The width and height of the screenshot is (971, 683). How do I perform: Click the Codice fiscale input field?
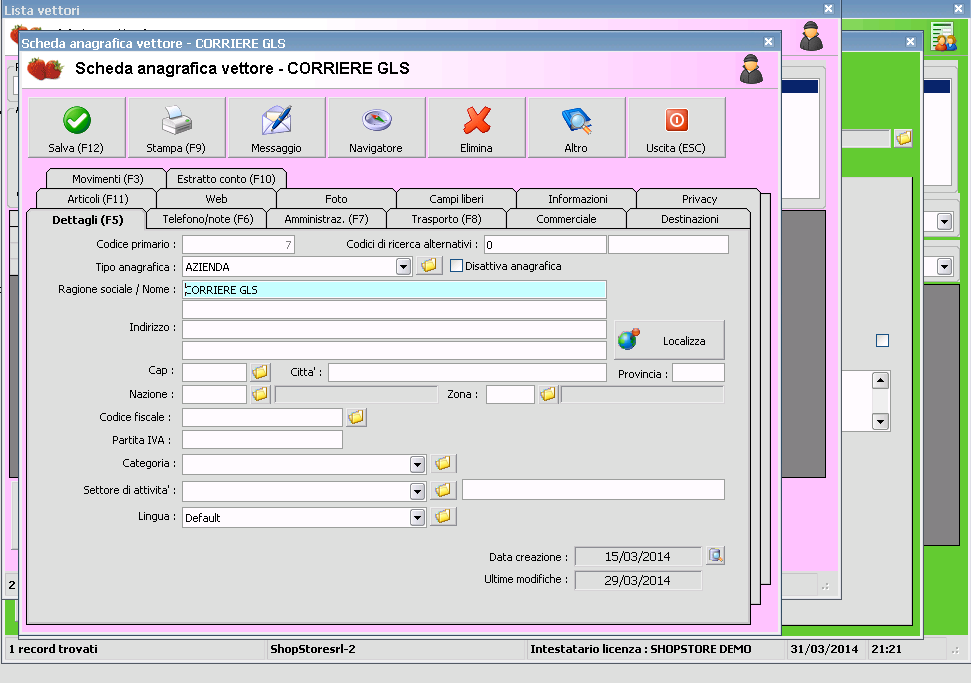(262, 417)
